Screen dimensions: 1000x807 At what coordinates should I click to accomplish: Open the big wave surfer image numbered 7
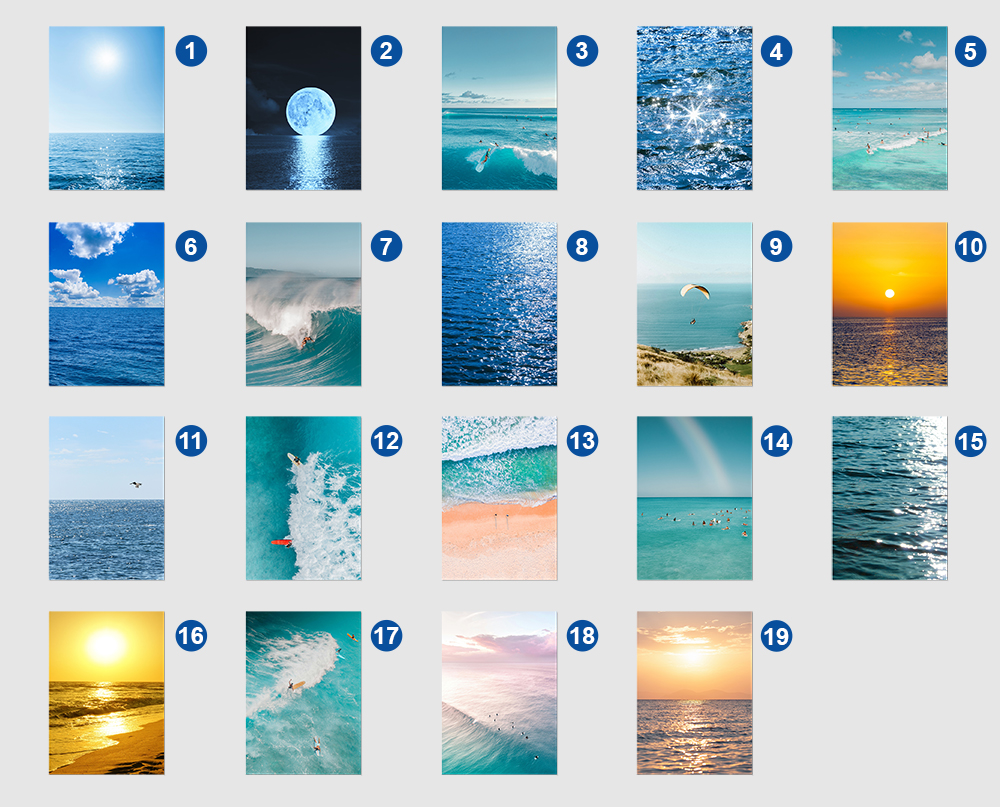(x=304, y=304)
